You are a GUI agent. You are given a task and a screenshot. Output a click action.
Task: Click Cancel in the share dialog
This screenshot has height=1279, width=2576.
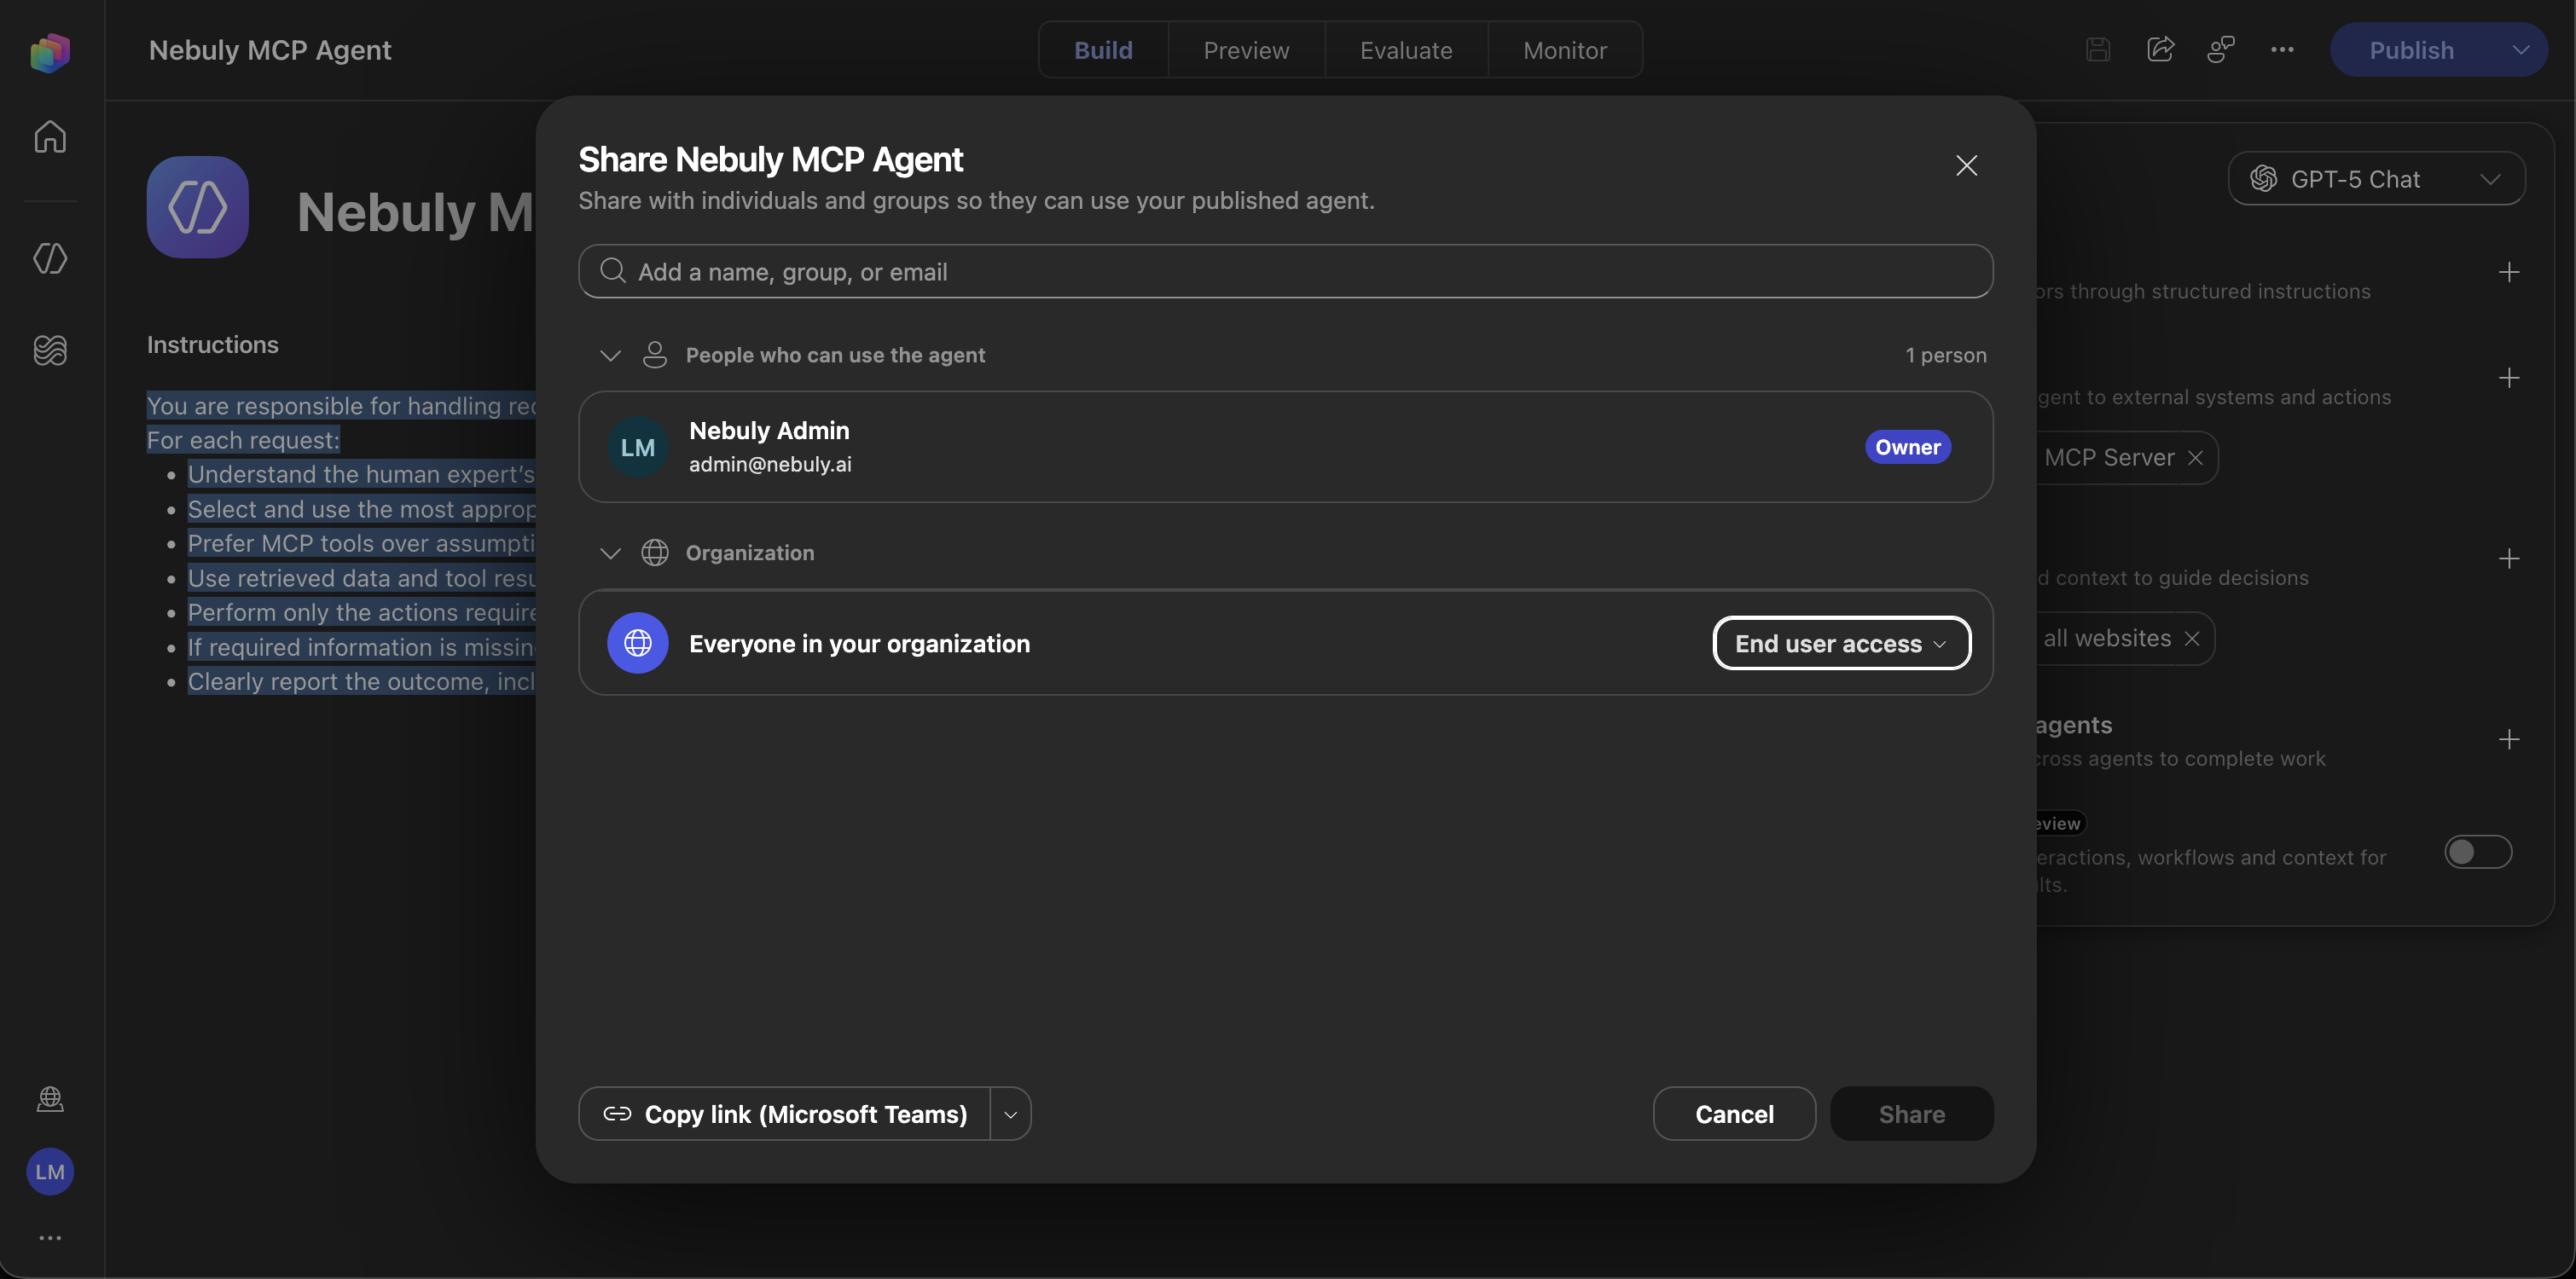1734,1114
